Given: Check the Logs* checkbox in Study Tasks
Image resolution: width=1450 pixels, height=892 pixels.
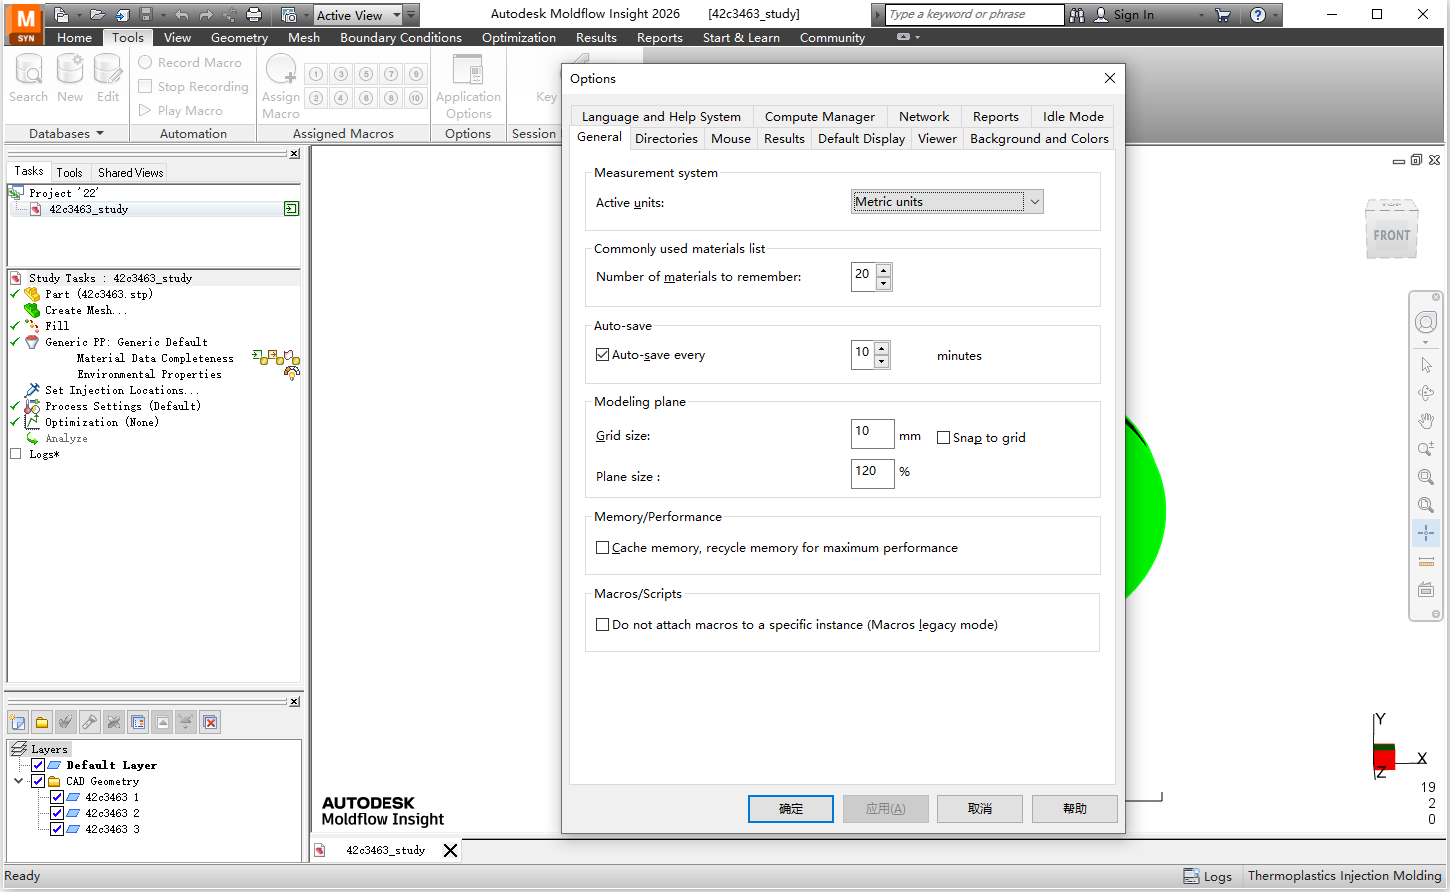Looking at the screenshot, I should pyautogui.click(x=15, y=454).
